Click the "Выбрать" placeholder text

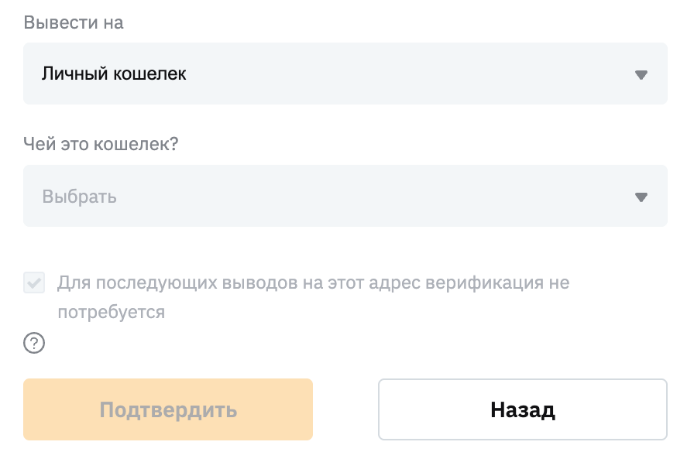tap(79, 197)
